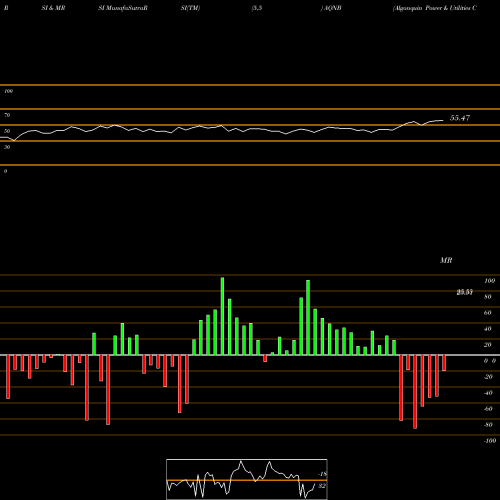Click the 'SI MunafaSutraR' header text
Viewport: 500px width, 500px height.
click(123, 8)
